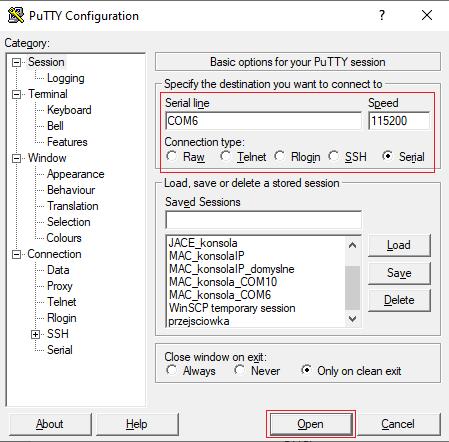Open the Session category
The image size is (449, 442).
[x=46, y=62]
